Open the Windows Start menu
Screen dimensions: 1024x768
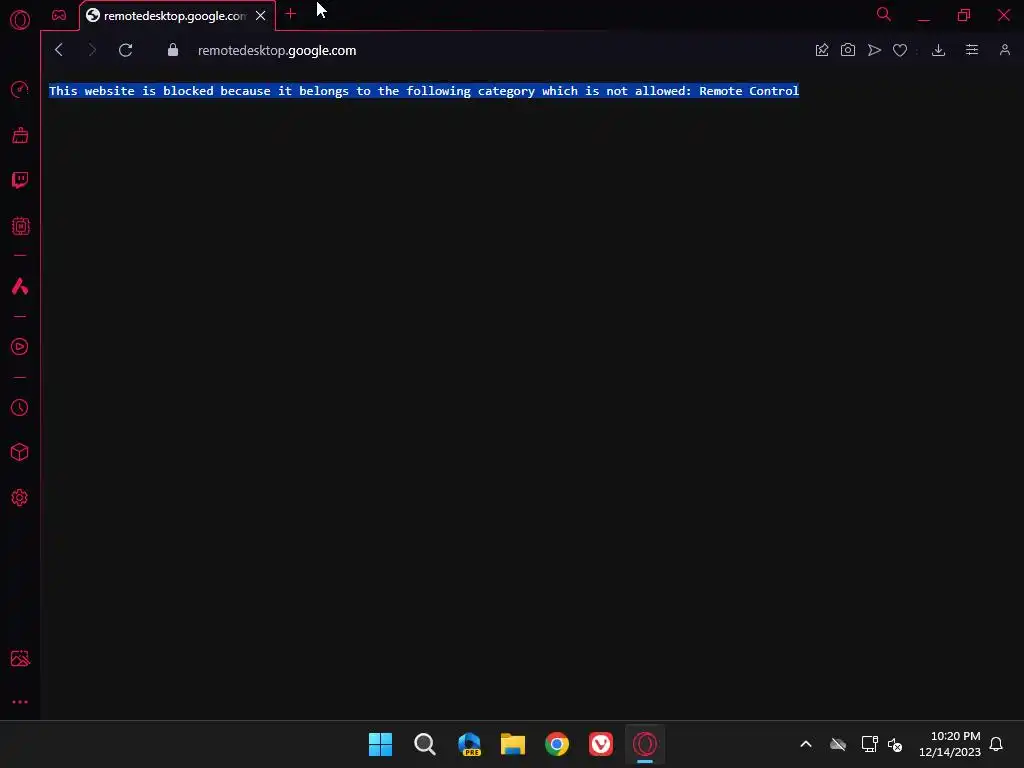[381, 744]
